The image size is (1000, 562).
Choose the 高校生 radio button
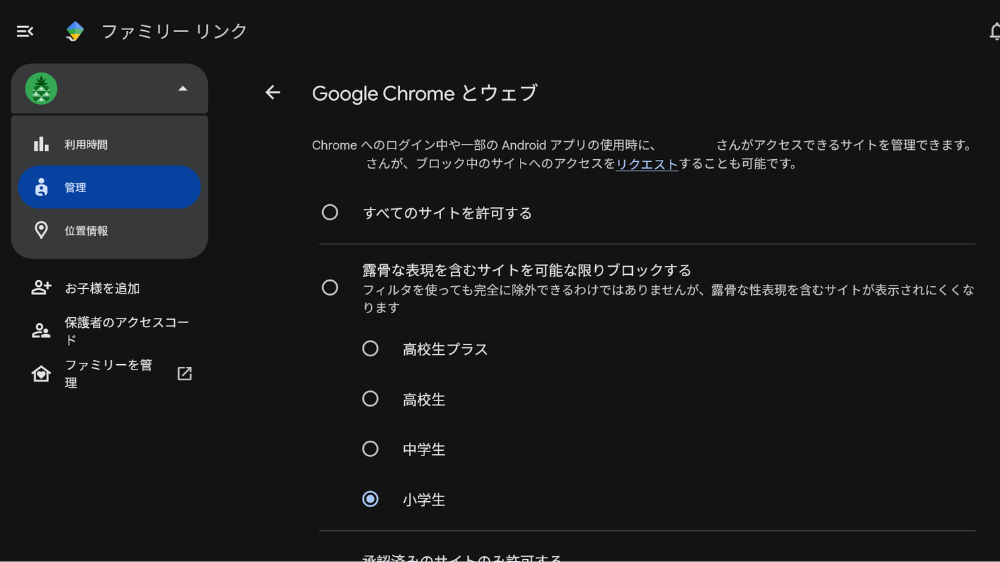(x=370, y=399)
